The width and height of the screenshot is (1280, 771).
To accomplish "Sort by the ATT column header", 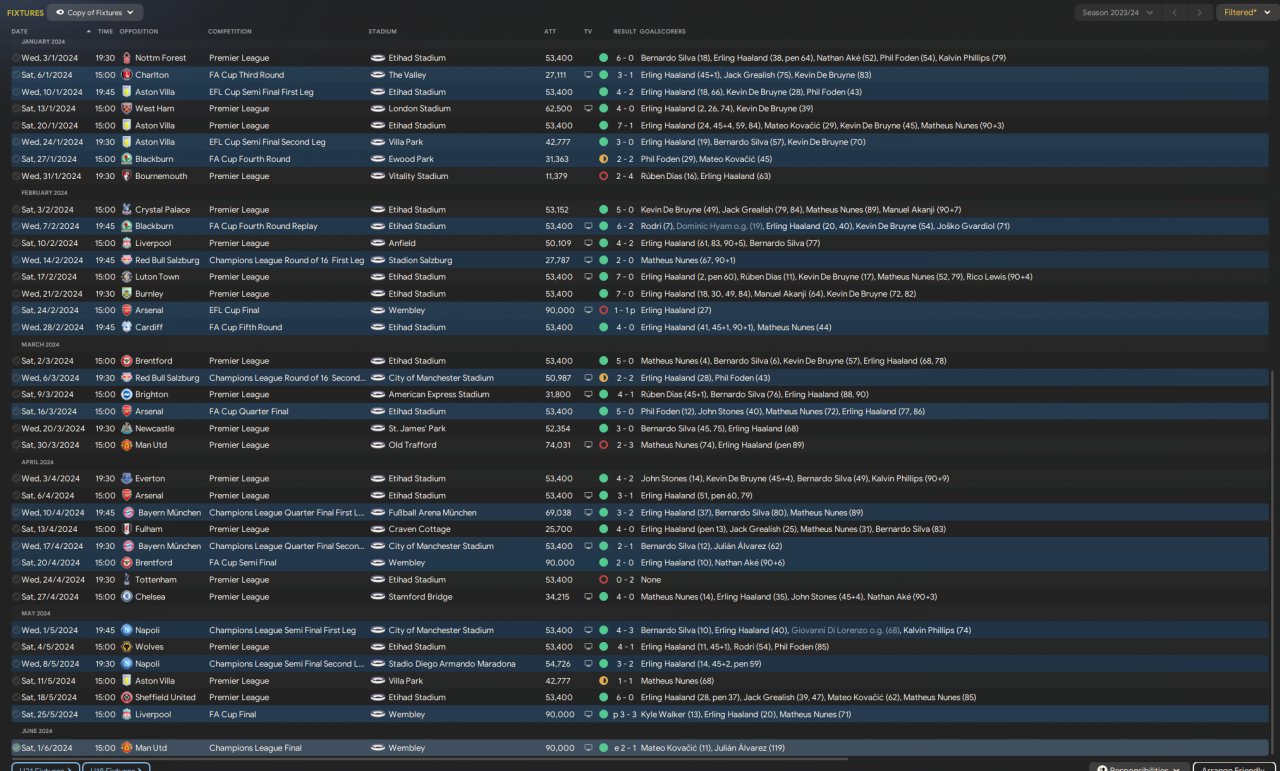I will click(x=550, y=32).
